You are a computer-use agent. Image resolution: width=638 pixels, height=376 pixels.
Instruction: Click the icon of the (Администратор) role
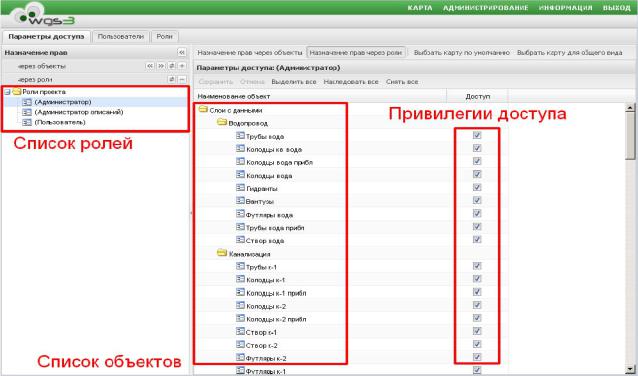27,102
